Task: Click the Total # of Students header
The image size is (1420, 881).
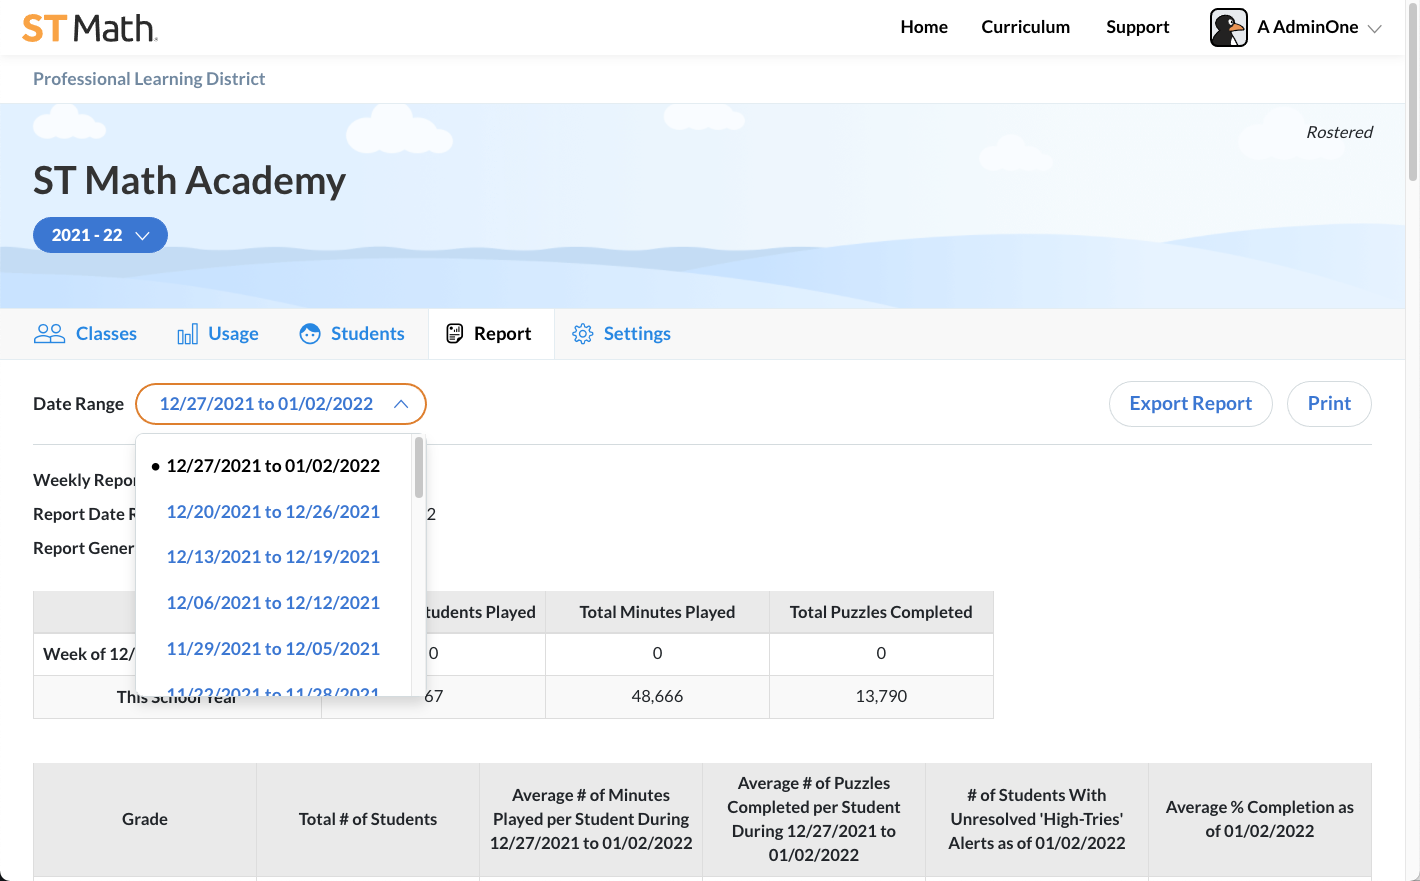Action: click(x=368, y=819)
